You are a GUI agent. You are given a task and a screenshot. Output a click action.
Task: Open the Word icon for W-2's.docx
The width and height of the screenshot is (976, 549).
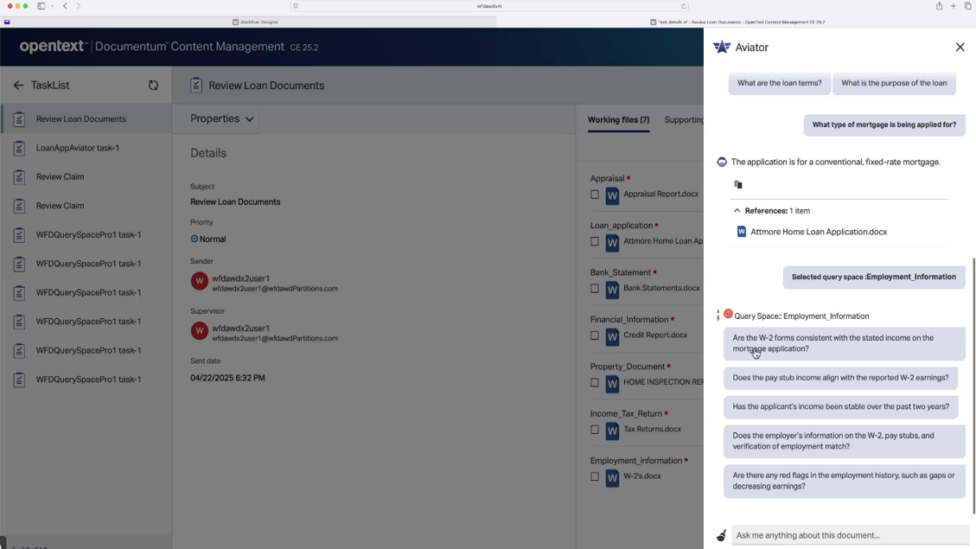pyautogui.click(x=612, y=477)
